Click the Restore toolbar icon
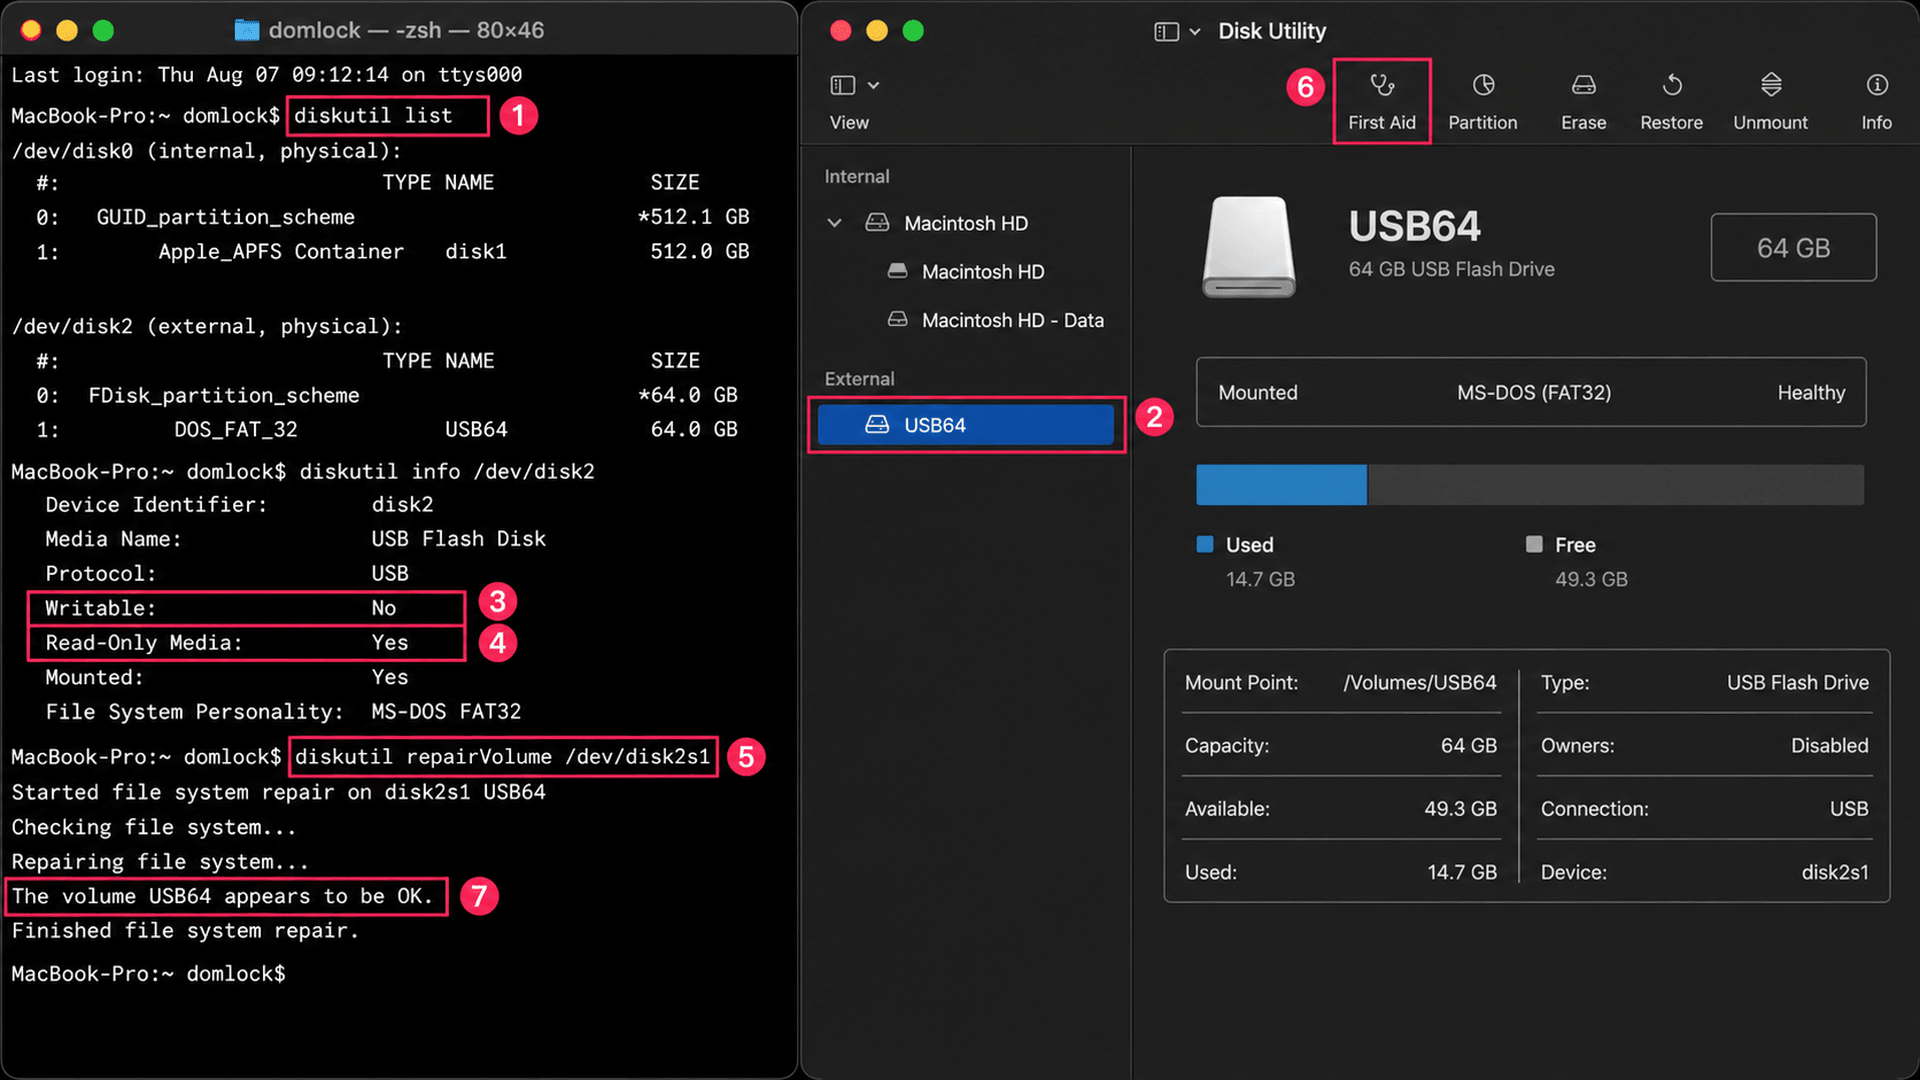 [1672, 85]
